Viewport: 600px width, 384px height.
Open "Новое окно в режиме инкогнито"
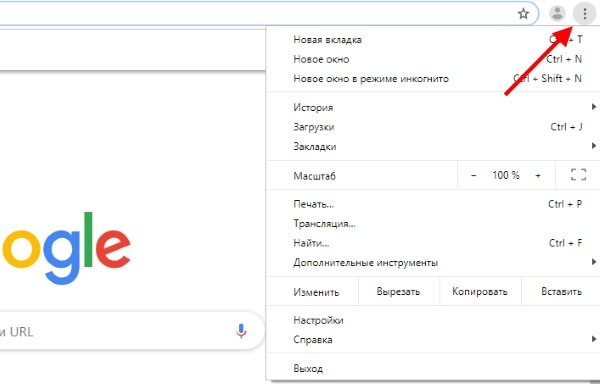[433, 79]
